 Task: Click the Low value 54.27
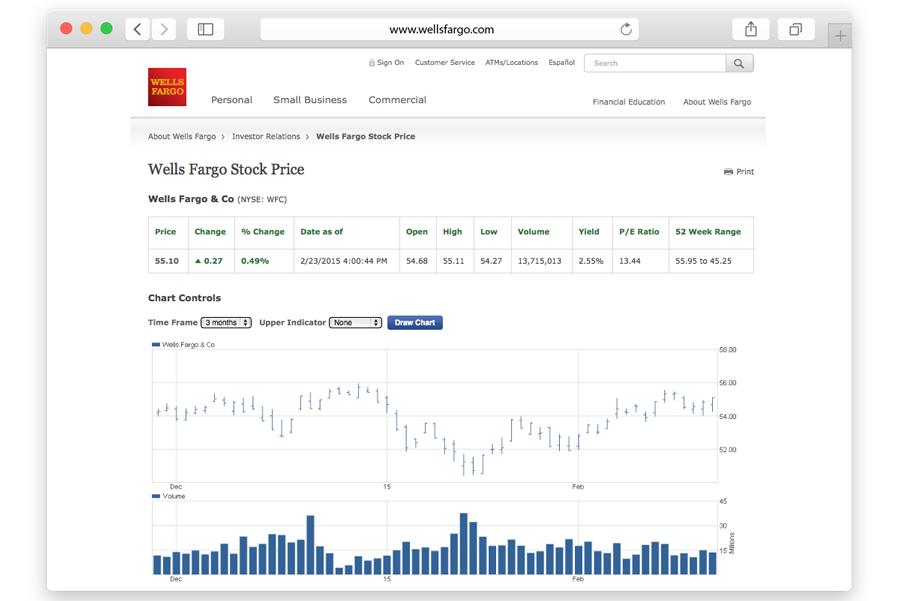491,261
